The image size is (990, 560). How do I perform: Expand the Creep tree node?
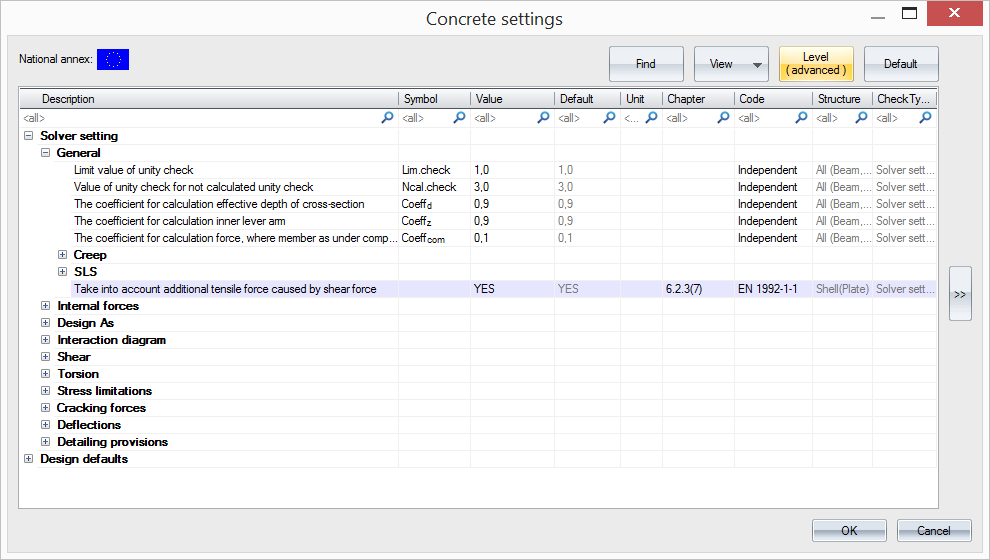point(63,255)
